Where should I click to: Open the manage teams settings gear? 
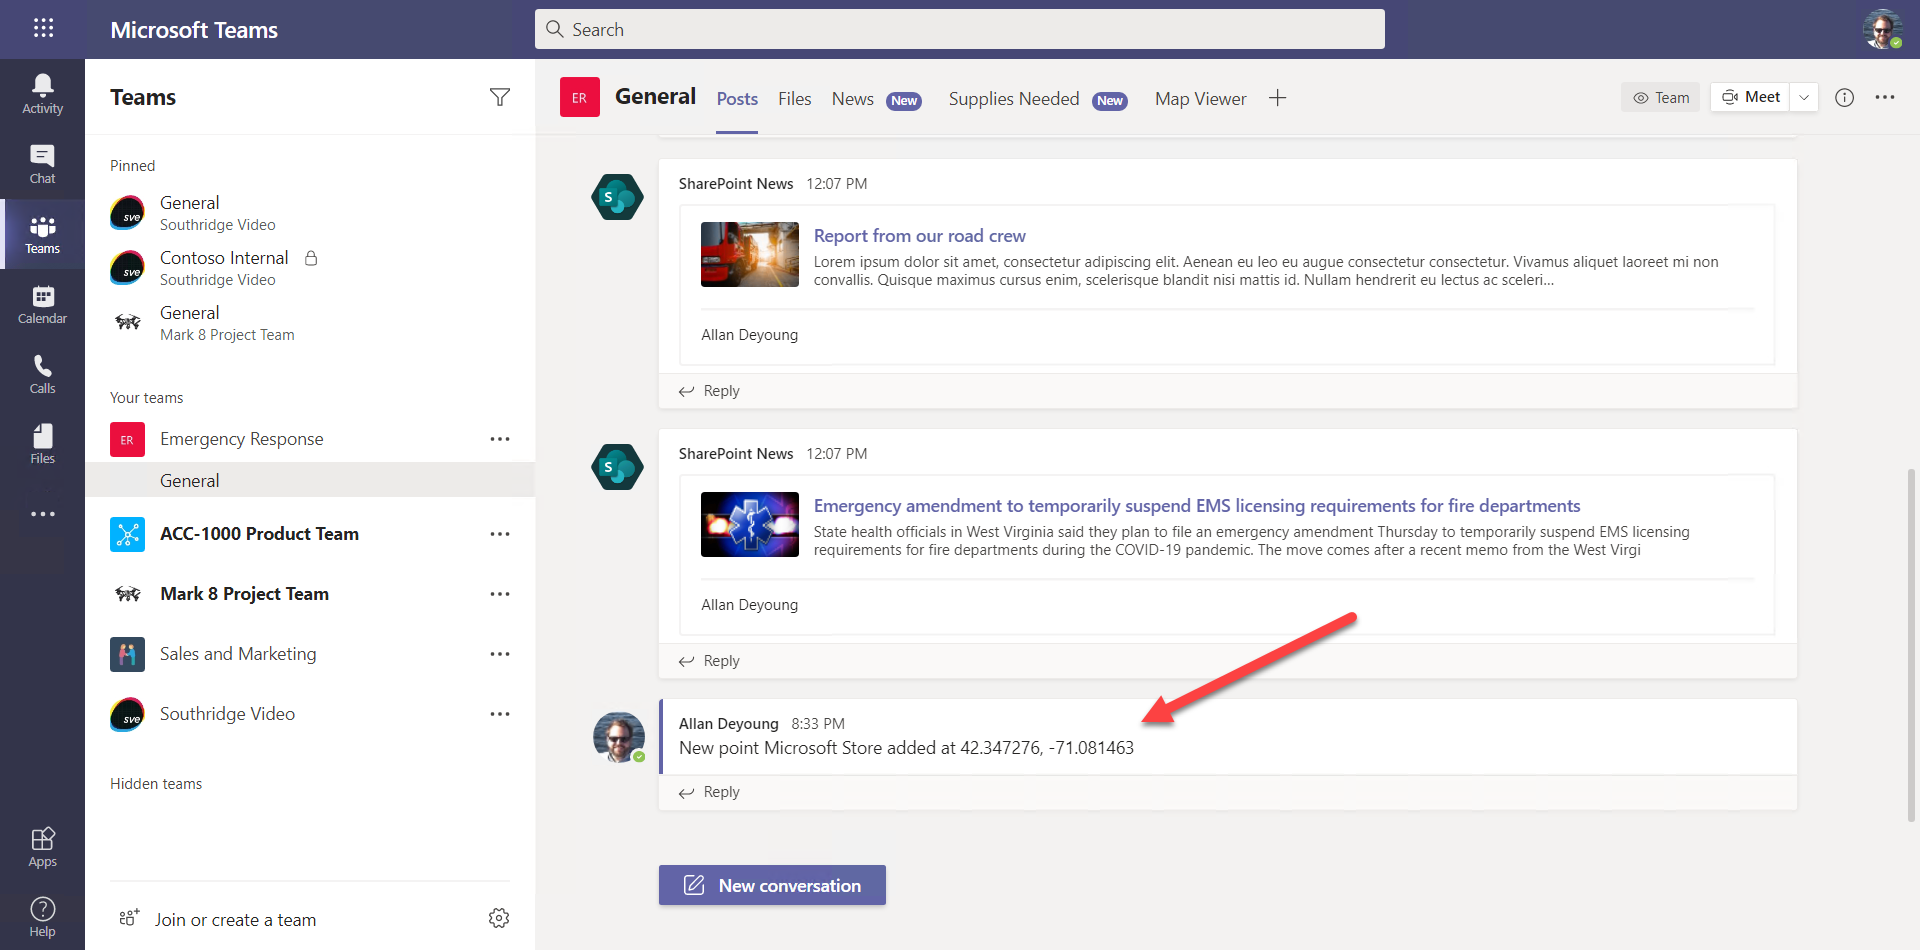(x=499, y=918)
